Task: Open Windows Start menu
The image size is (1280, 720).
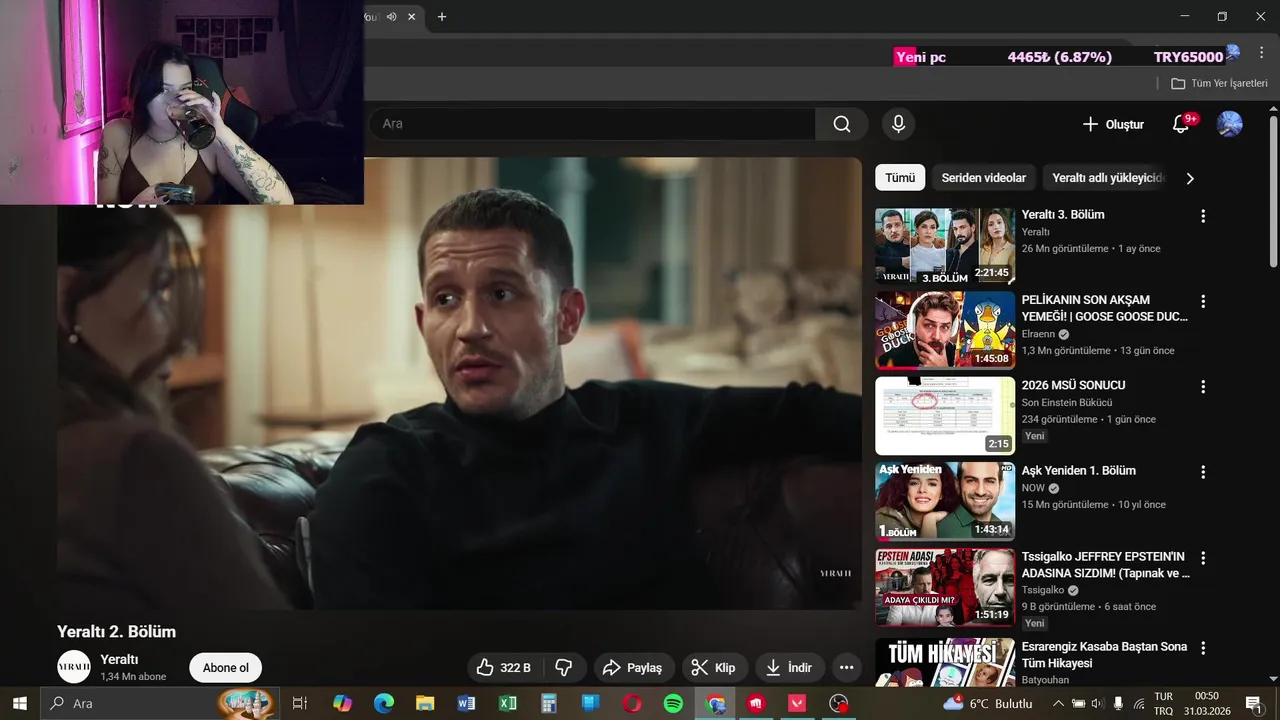Action: 19,703
